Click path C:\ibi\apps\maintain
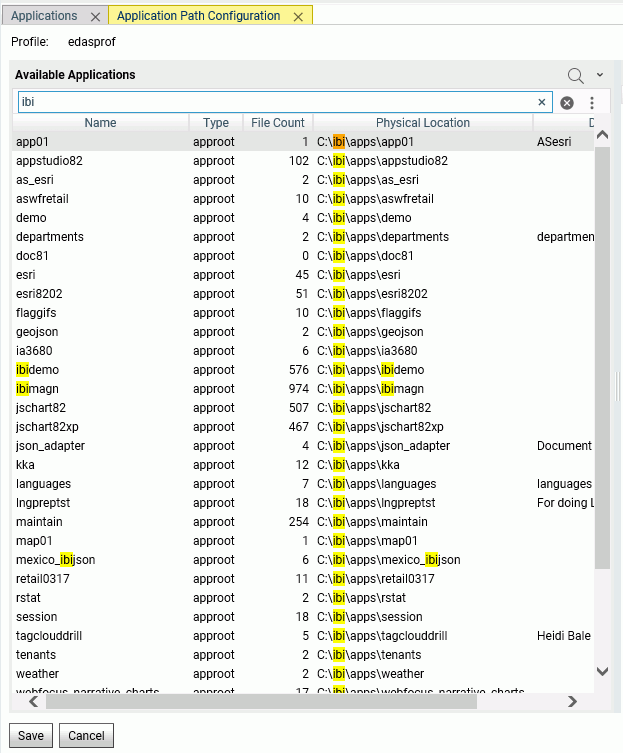The width and height of the screenshot is (623, 753). point(372,522)
